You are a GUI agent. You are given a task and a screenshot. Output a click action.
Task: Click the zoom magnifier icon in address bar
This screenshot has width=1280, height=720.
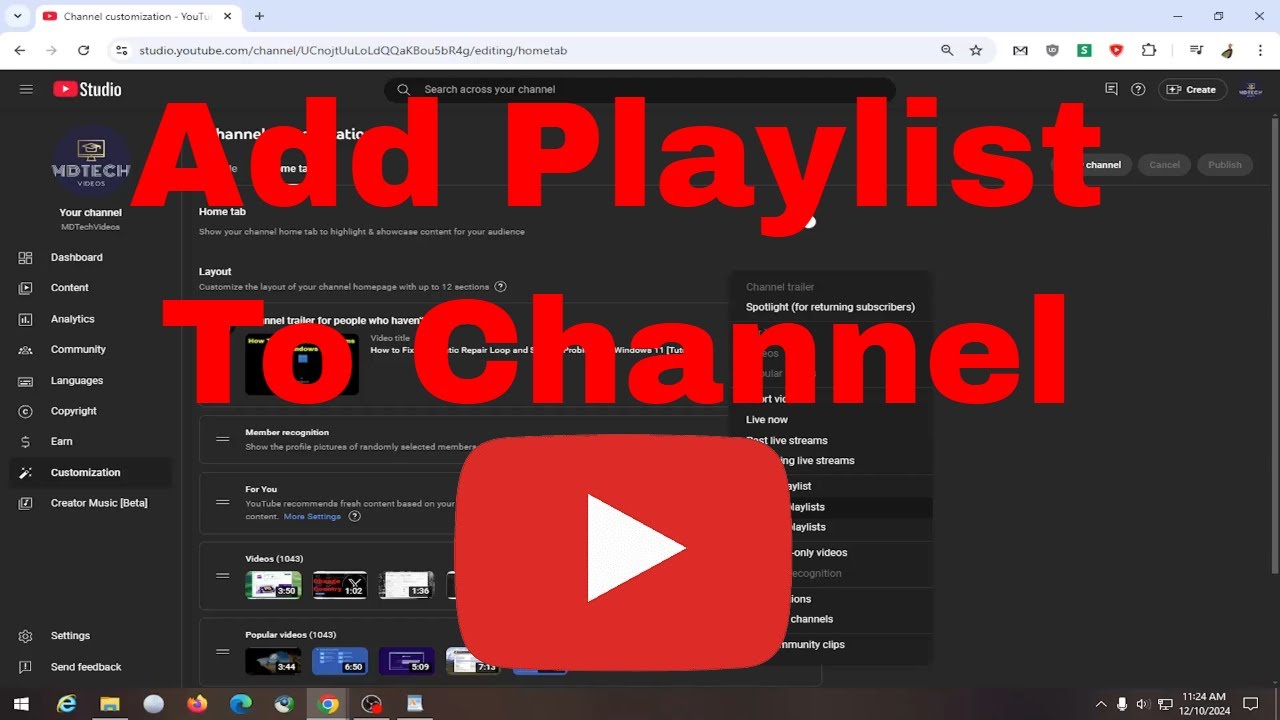coord(947,50)
